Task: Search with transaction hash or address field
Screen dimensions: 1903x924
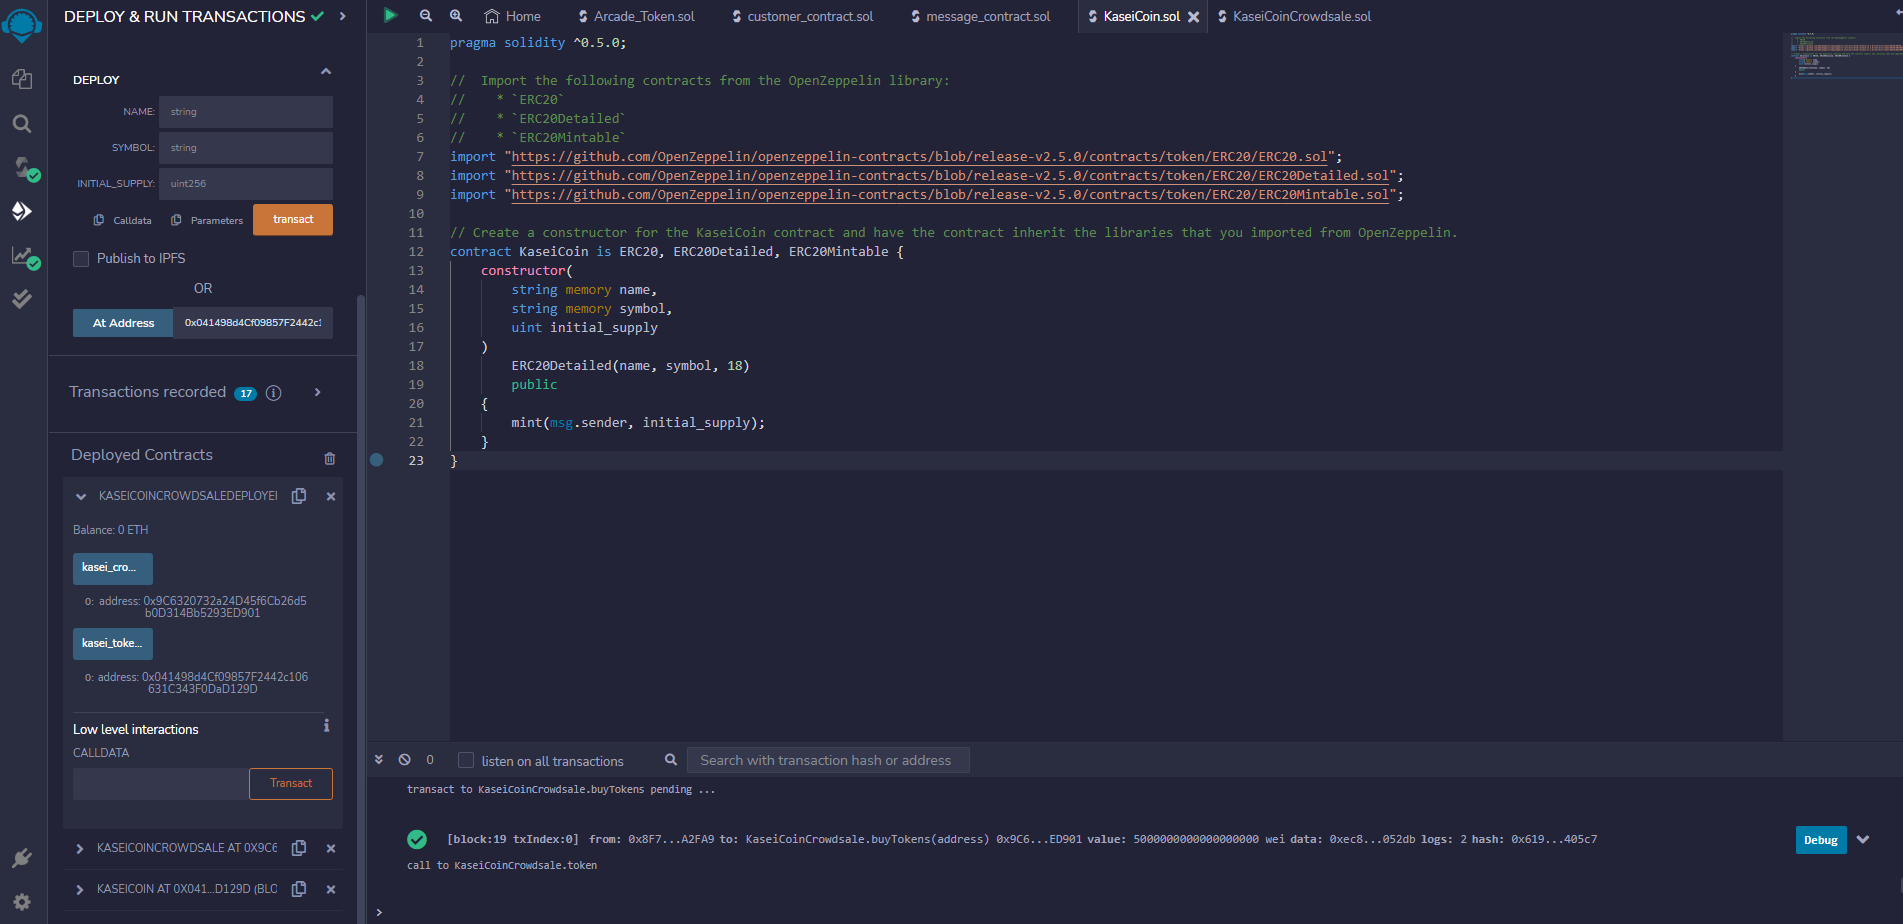Action: click(x=828, y=760)
